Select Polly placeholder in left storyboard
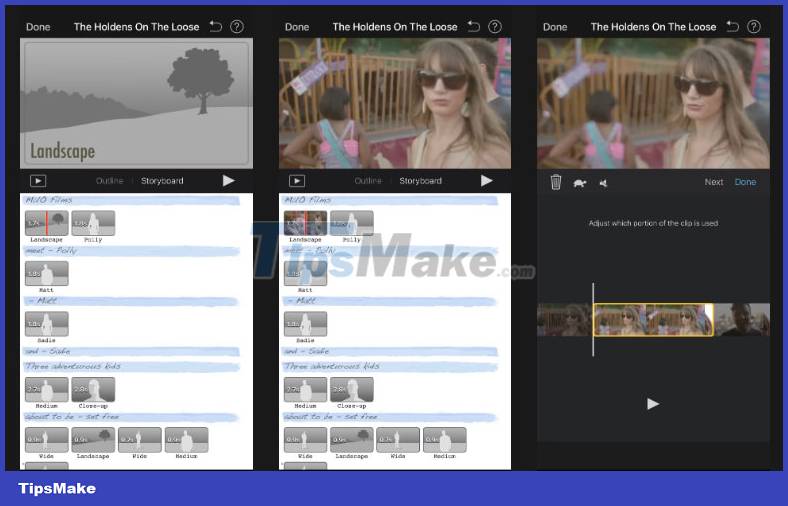Viewport: 788px width, 506px height. 93,224
